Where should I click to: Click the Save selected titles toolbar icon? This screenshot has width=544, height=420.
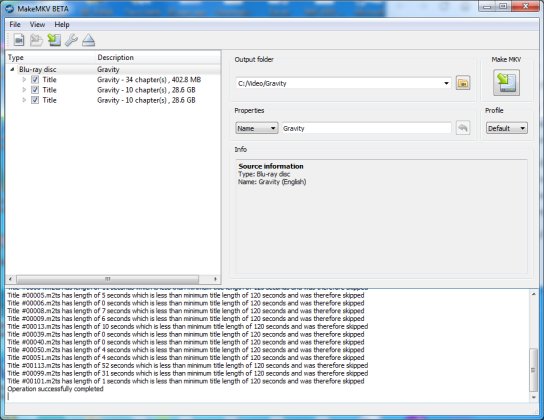click(x=54, y=40)
